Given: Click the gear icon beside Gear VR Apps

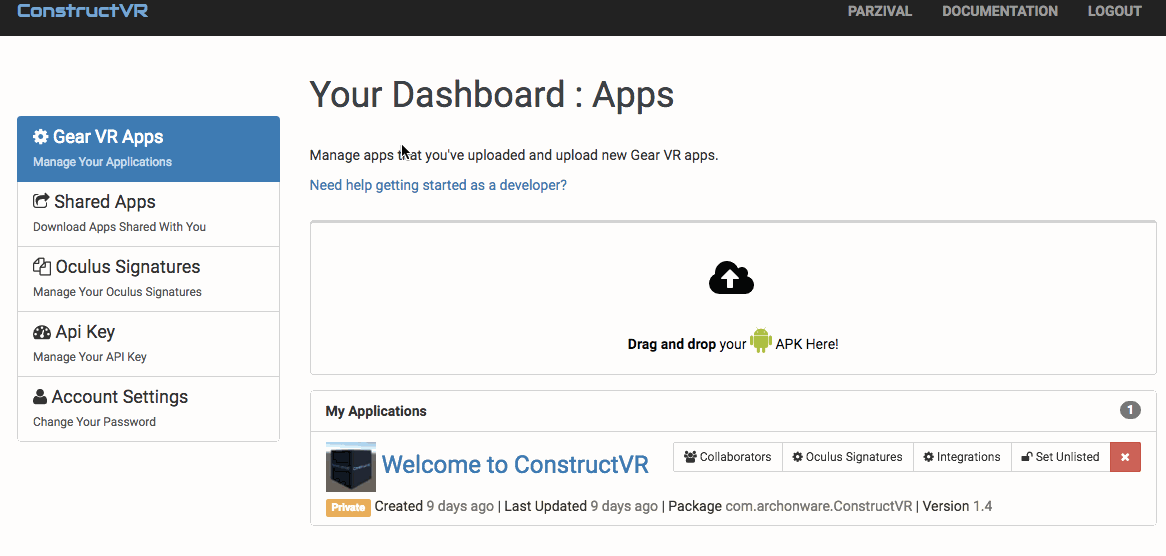Looking at the screenshot, I should pos(40,137).
